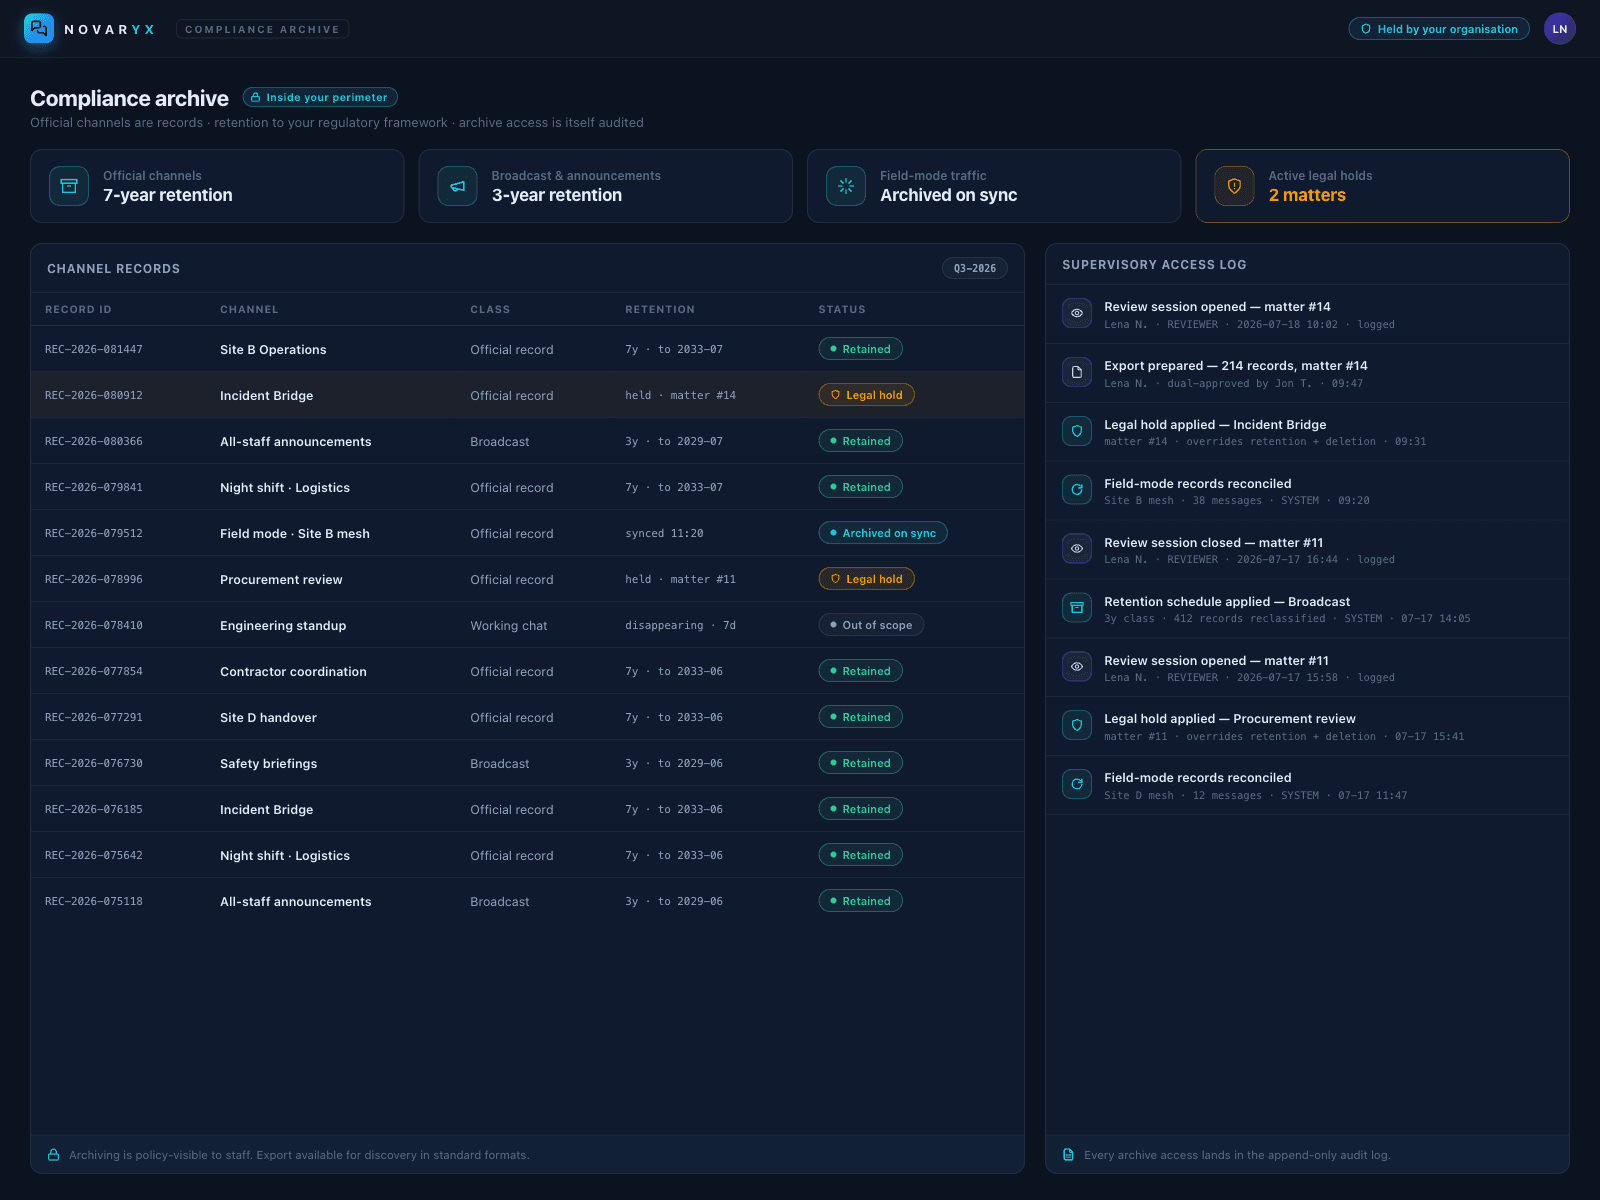This screenshot has width=1600, height=1200.
Task: Click the Working chat class cell
Action: click(x=509, y=625)
